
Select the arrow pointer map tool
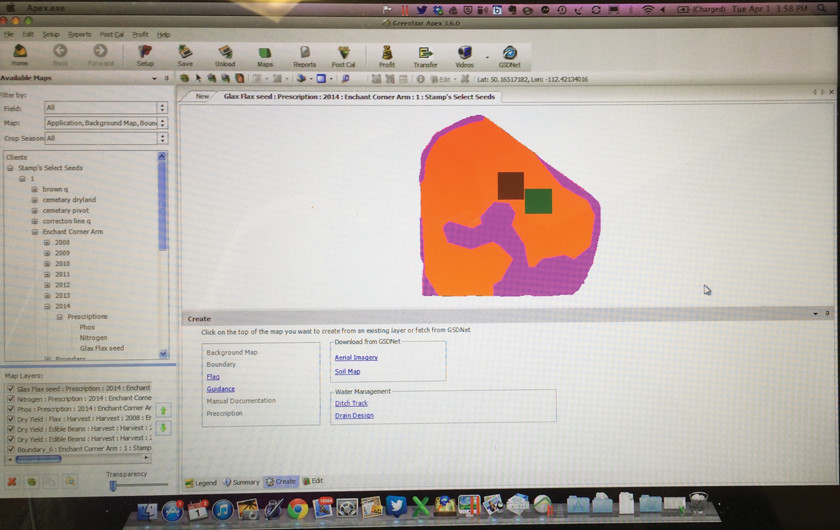pos(198,78)
